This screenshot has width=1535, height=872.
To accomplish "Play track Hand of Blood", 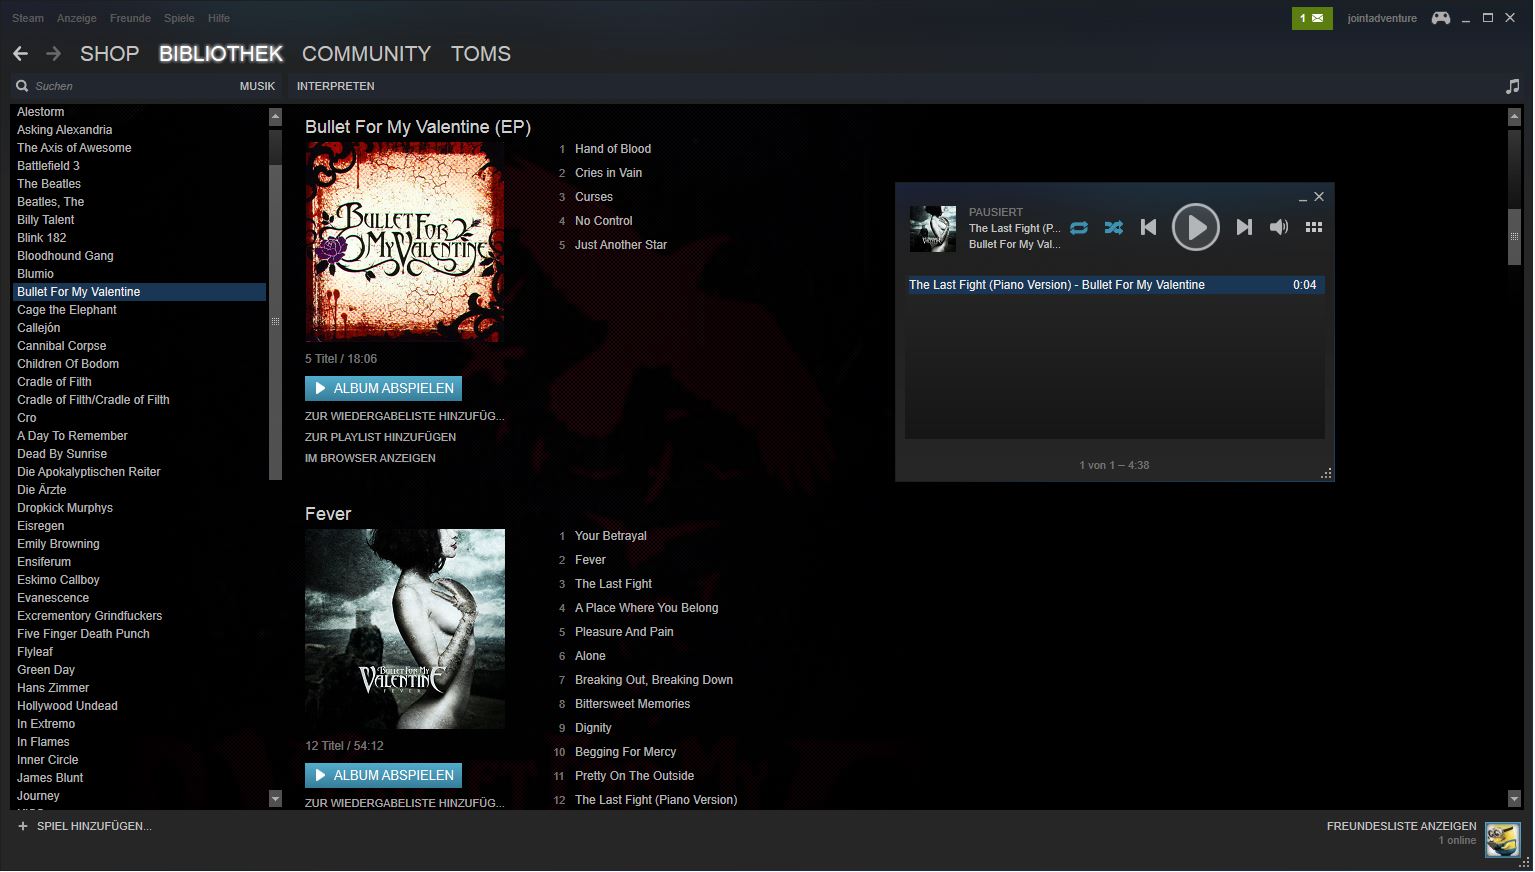I will click(x=613, y=149).
